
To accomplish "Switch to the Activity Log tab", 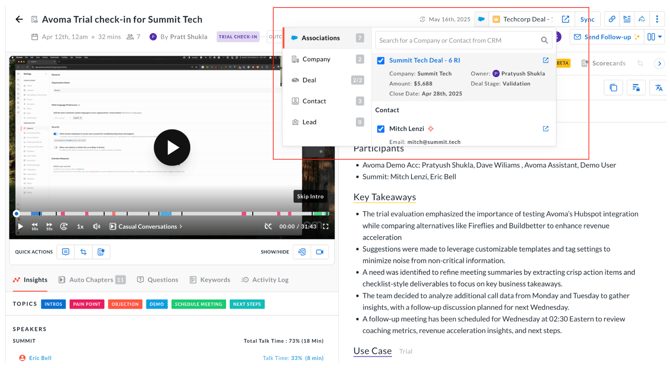I will [x=265, y=280].
